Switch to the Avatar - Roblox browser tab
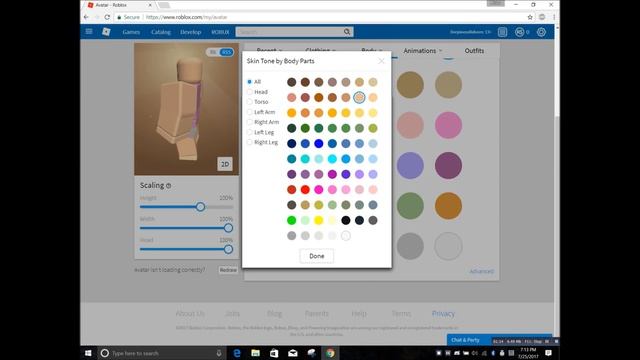This screenshot has width=640, height=360. [118, 5]
